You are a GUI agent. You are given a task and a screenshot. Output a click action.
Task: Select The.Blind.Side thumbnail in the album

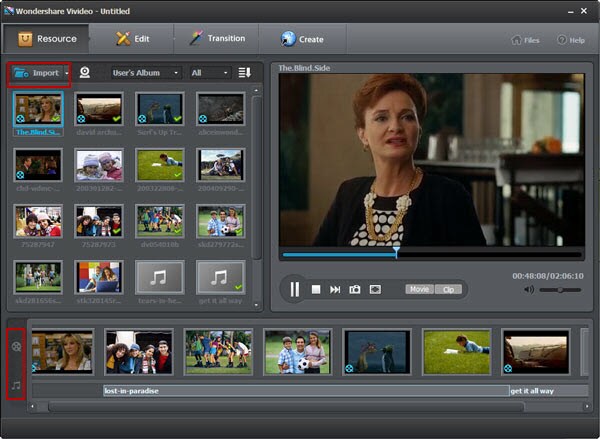38,109
